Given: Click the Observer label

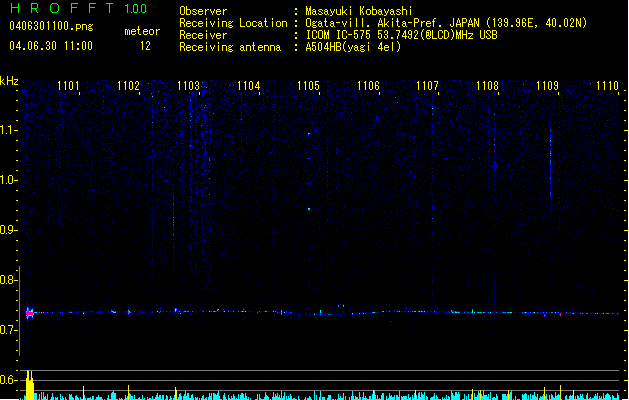Looking at the screenshot, I should coord(203,11).
